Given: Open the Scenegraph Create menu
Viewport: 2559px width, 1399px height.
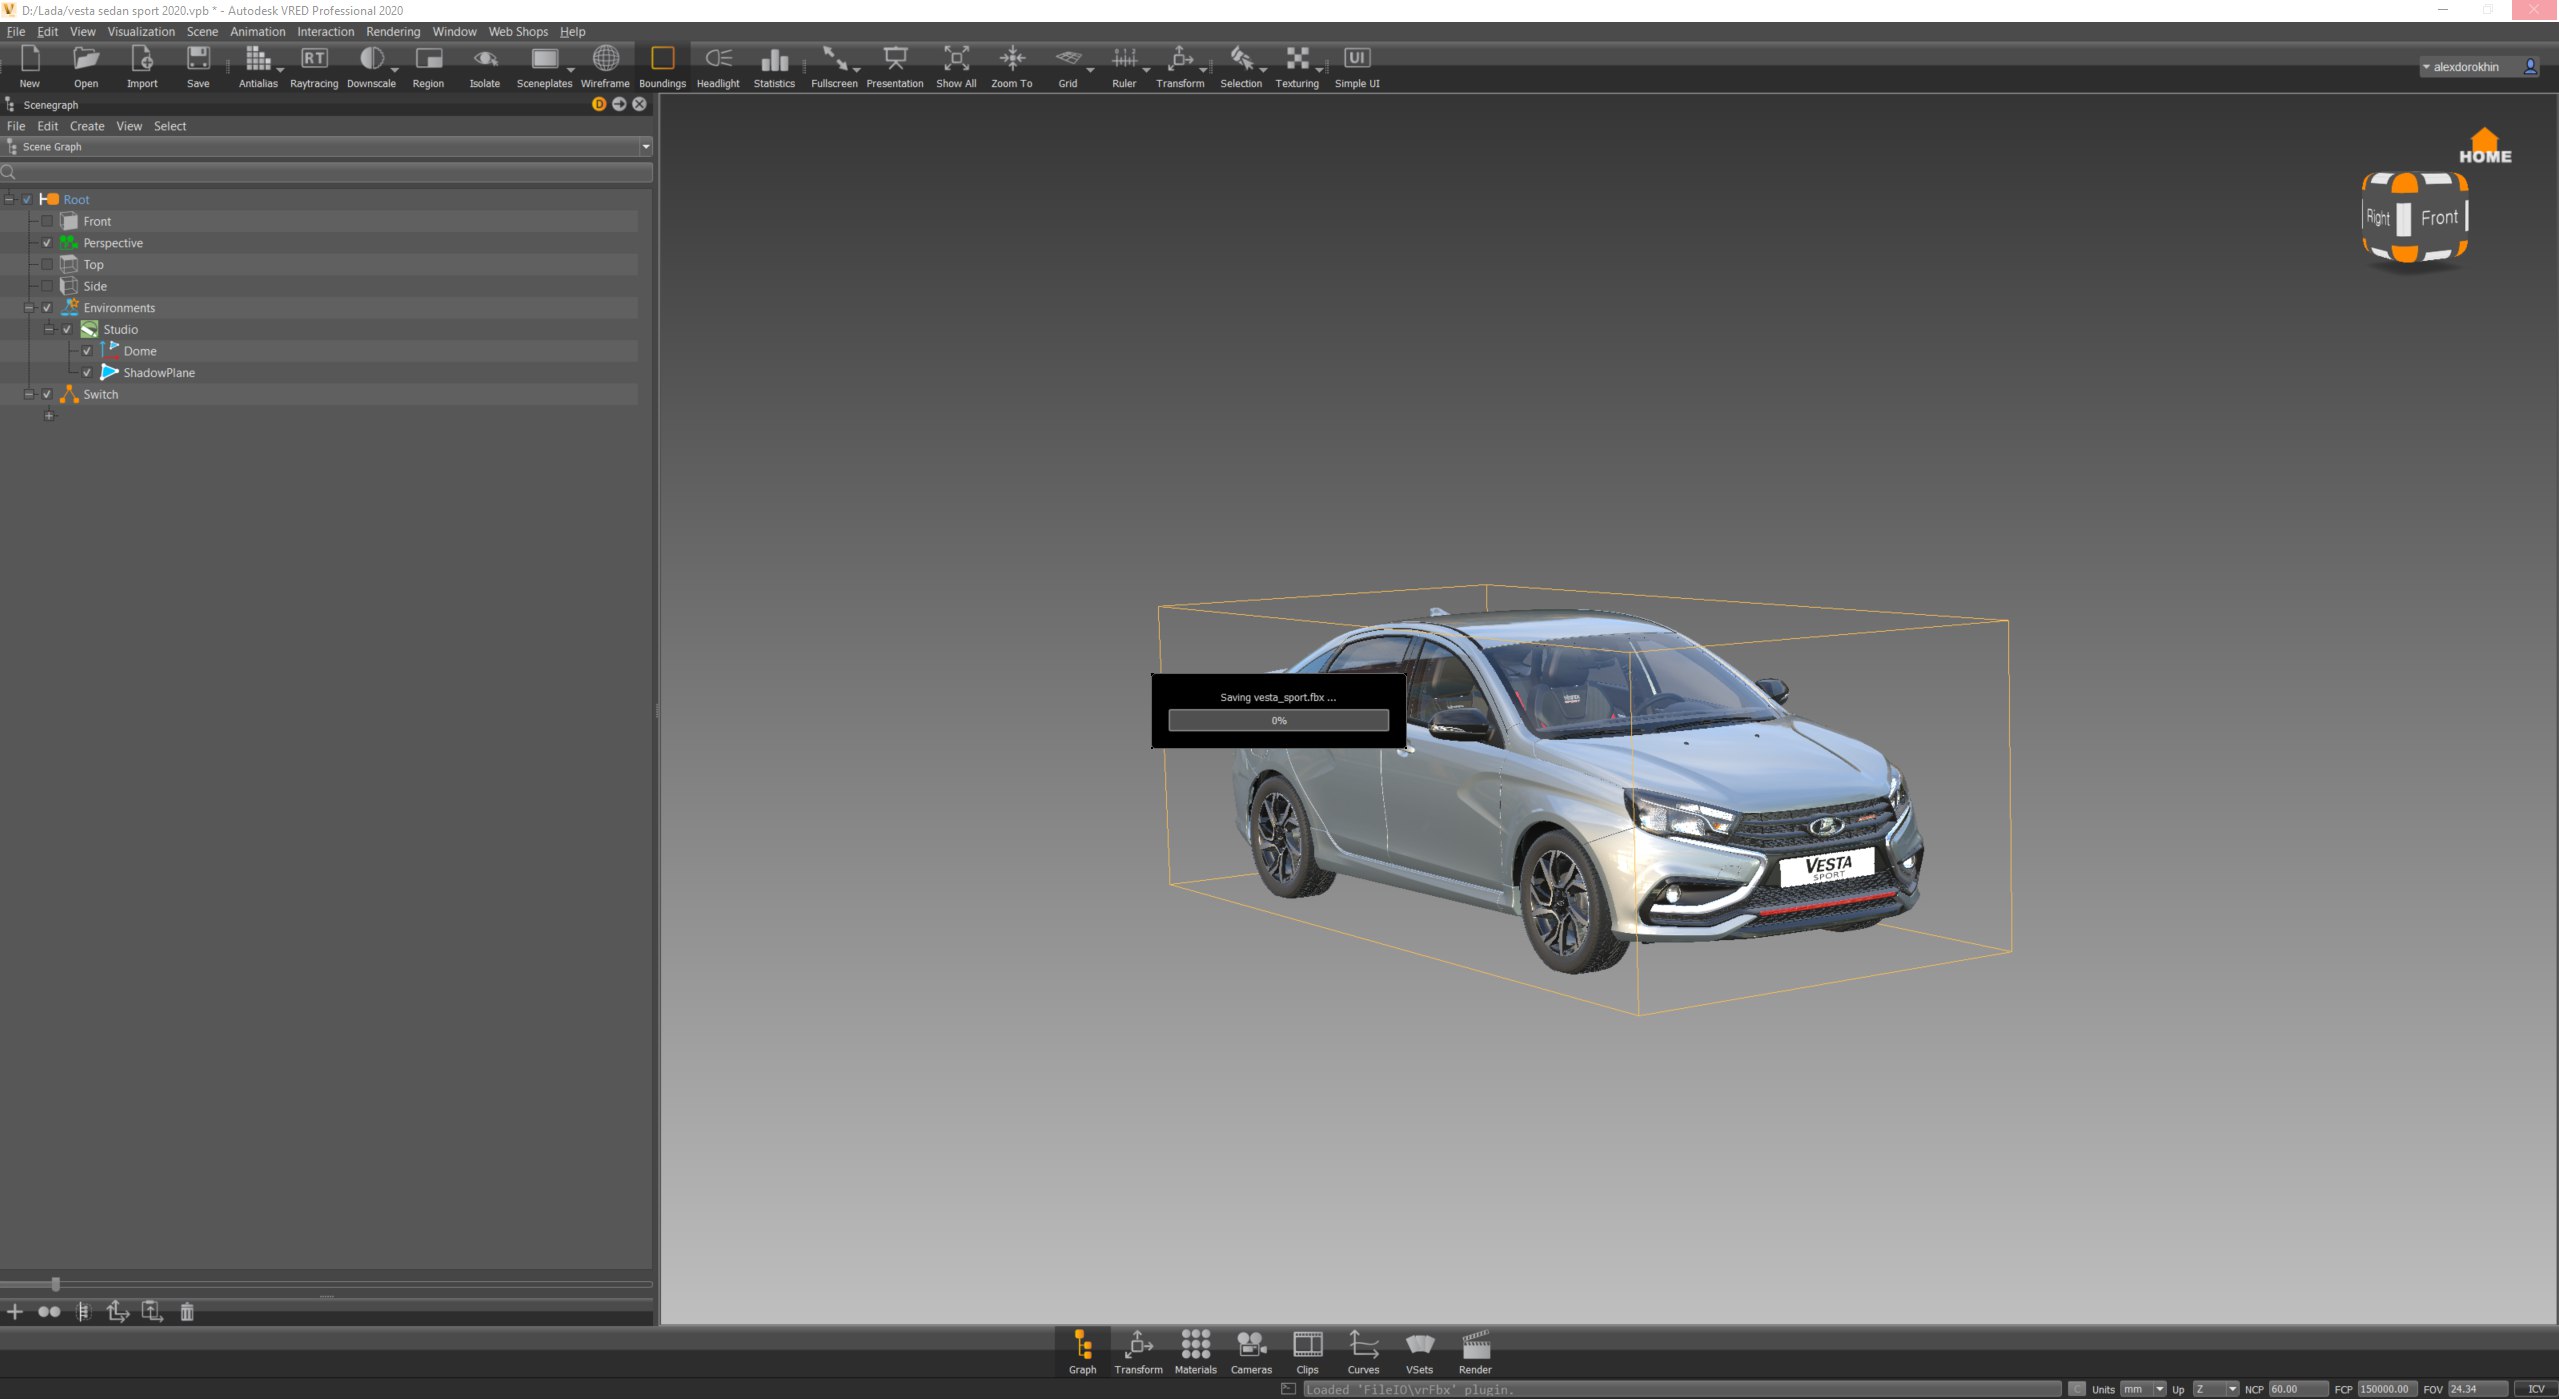Looking at the screenshot, I should (x=87, y=126).
